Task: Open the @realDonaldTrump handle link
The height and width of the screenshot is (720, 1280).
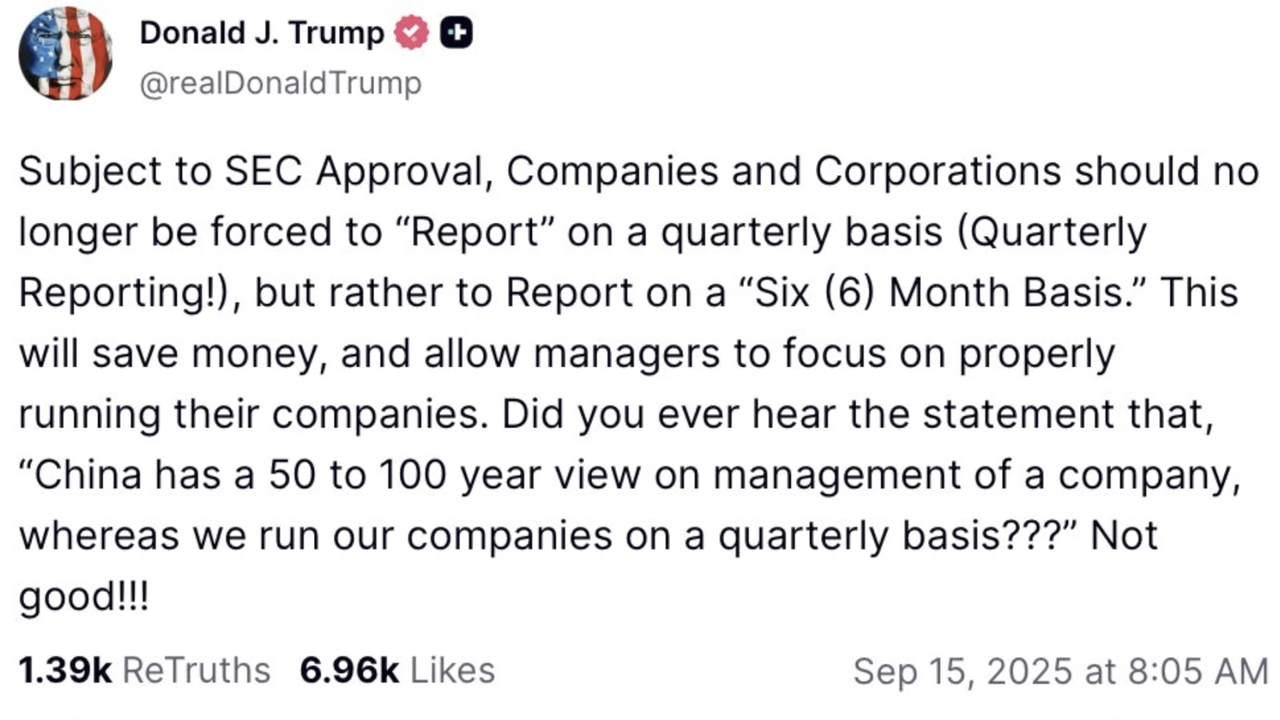Action: point(280,83)
